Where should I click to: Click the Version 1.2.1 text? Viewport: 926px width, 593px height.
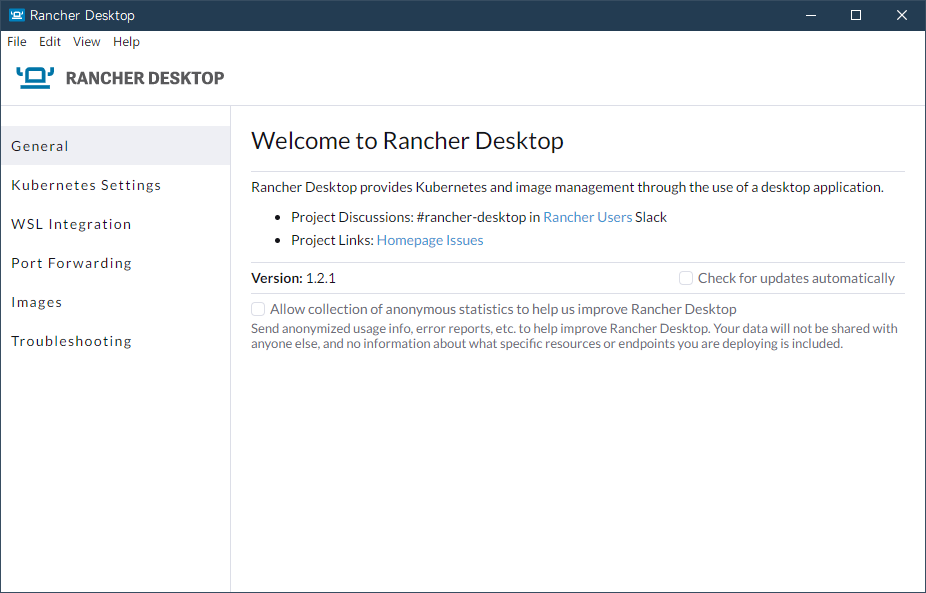[x=294, y=278]
